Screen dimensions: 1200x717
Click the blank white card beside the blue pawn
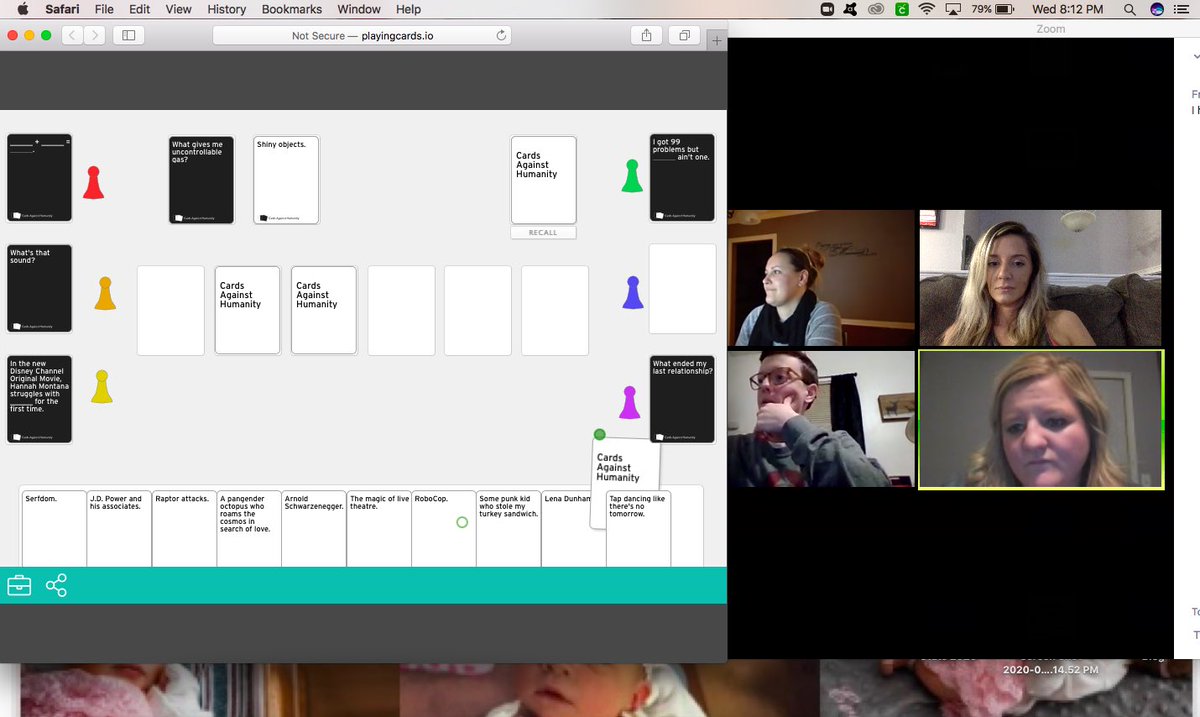[682, 288]
